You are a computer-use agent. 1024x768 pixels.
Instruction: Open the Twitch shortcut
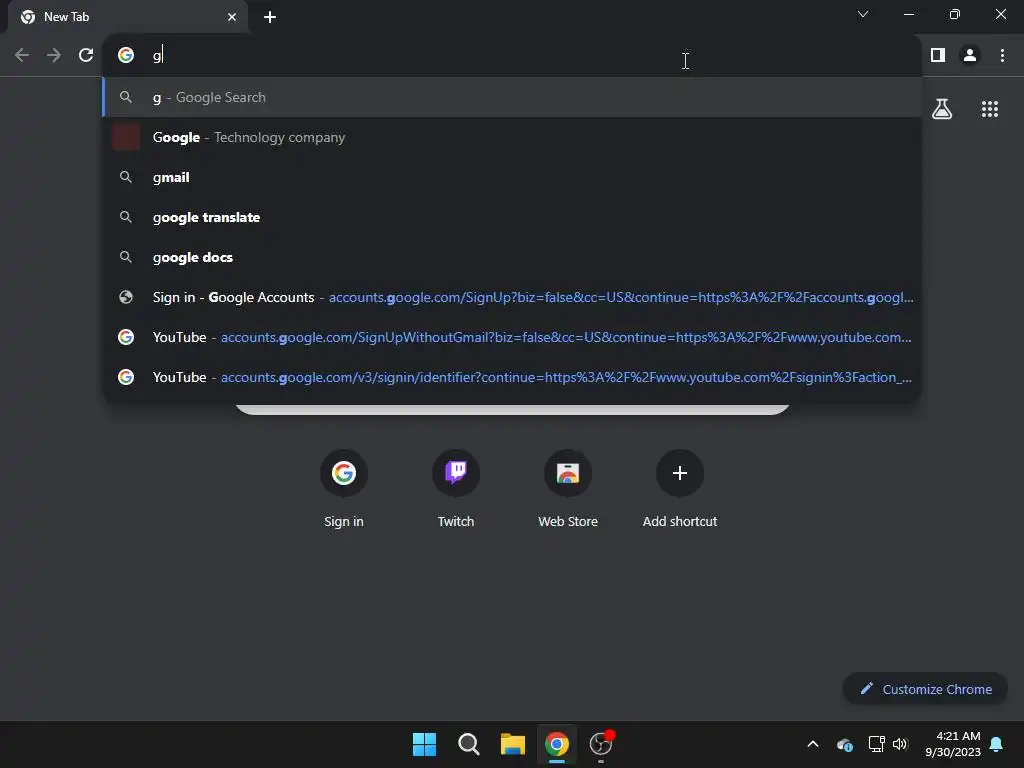point(456,488)
